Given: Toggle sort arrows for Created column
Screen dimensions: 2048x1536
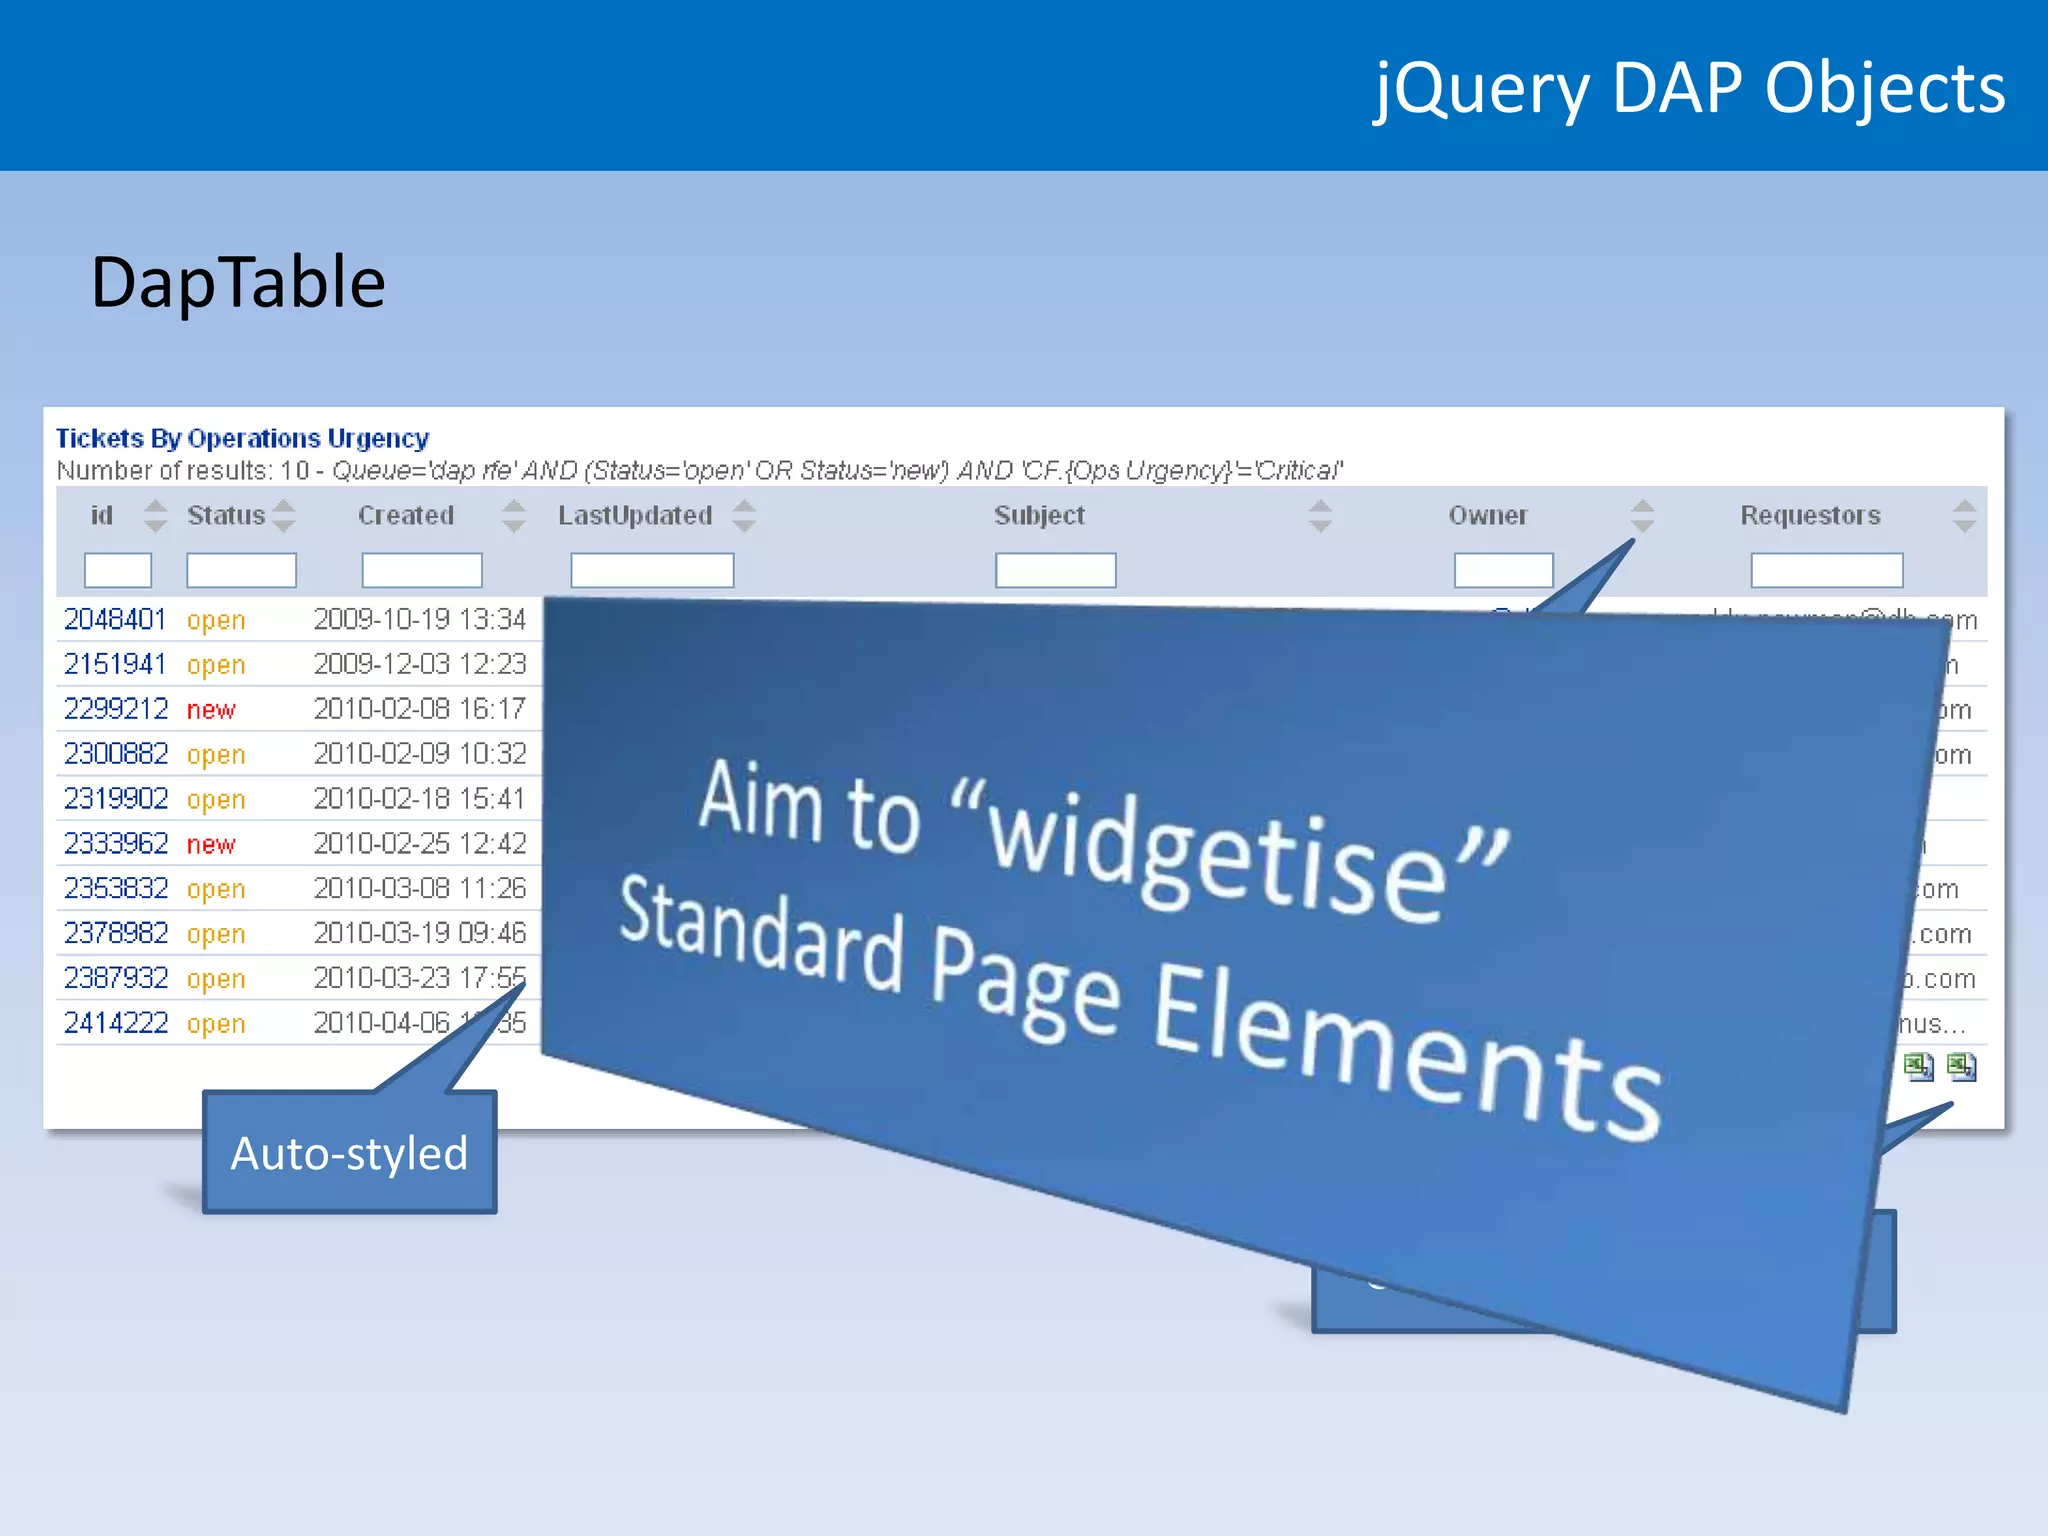Looking at the screenshot, I should tap(513, 515).
